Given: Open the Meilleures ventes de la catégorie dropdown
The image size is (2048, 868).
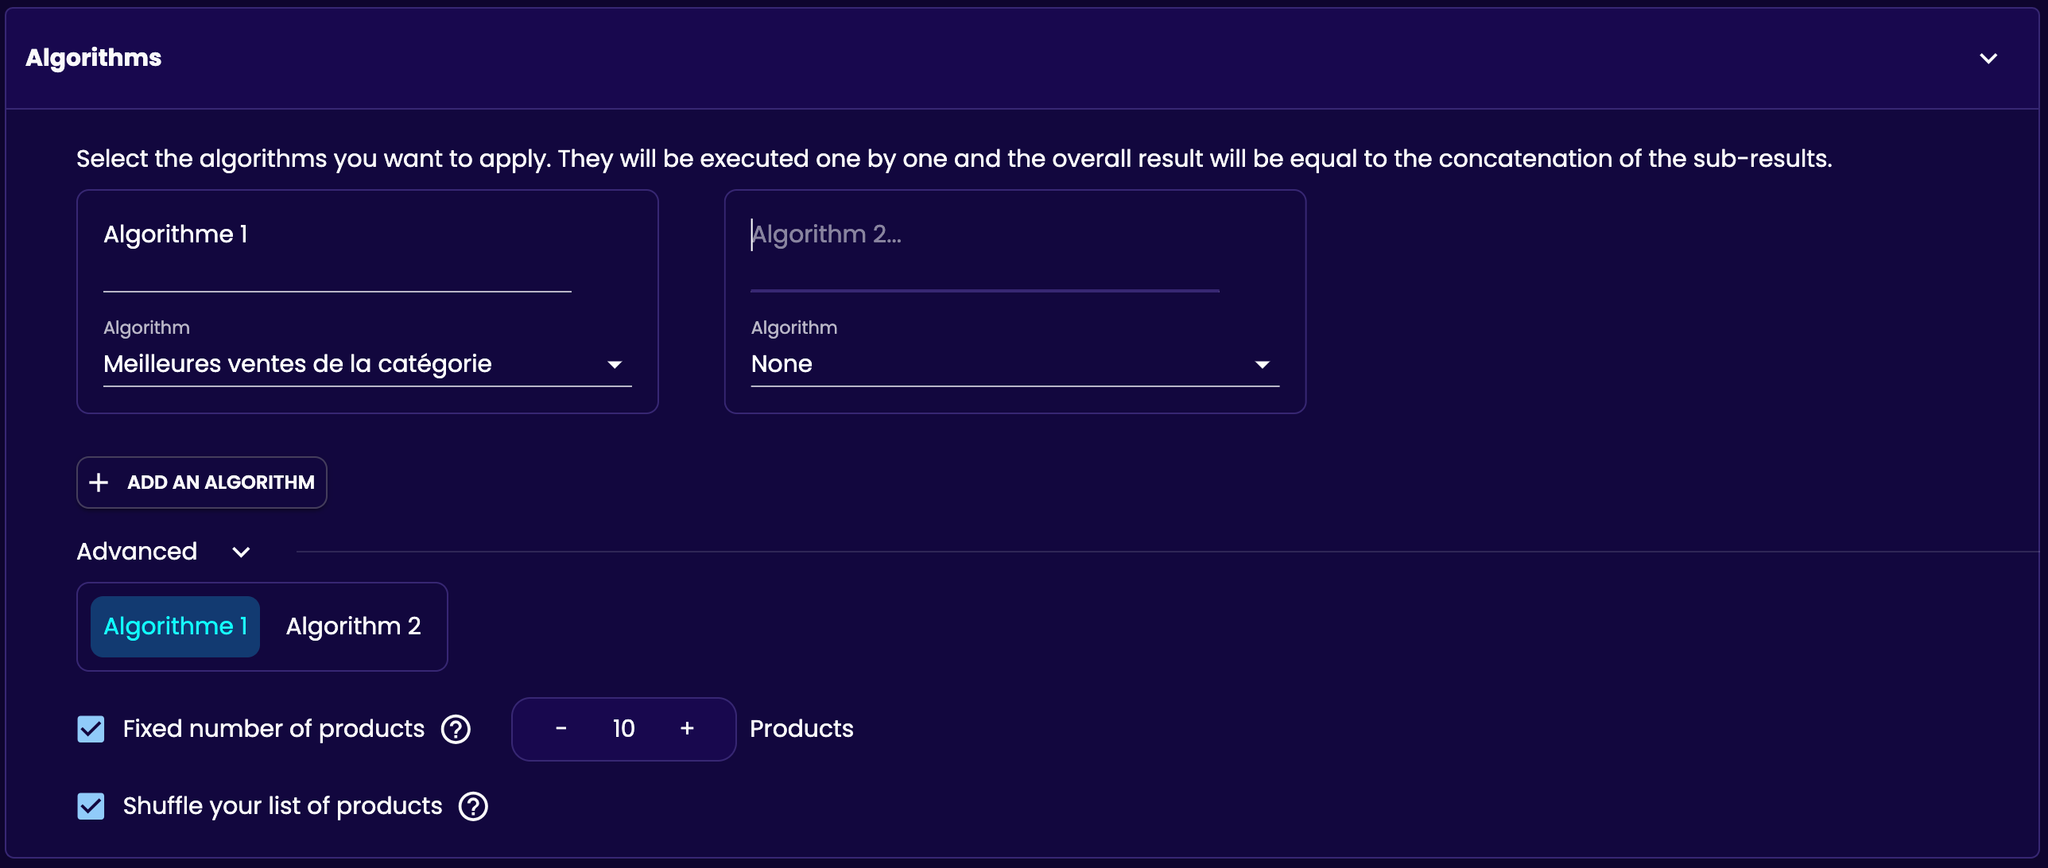Looking at the screenshot, I should (x=367, y=364).
